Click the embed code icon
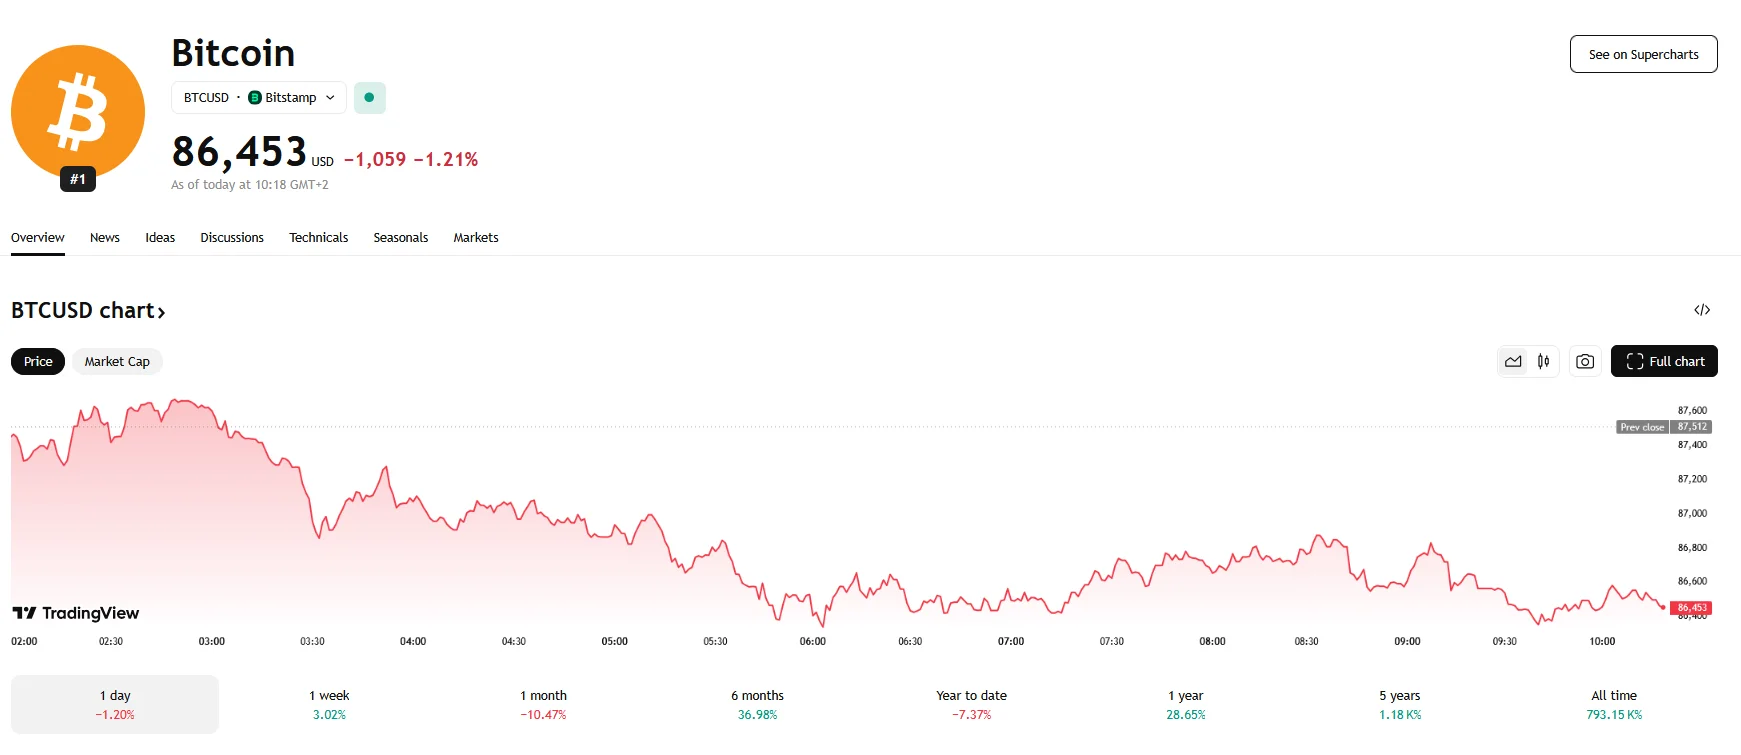Viewport: 1741px width, 755px height. pos(1702,310)
